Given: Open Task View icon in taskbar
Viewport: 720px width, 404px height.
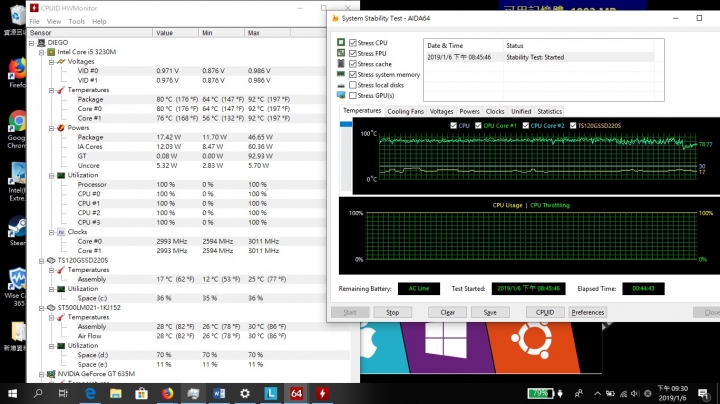Looking at the screenshot, I should coord(63,393).
